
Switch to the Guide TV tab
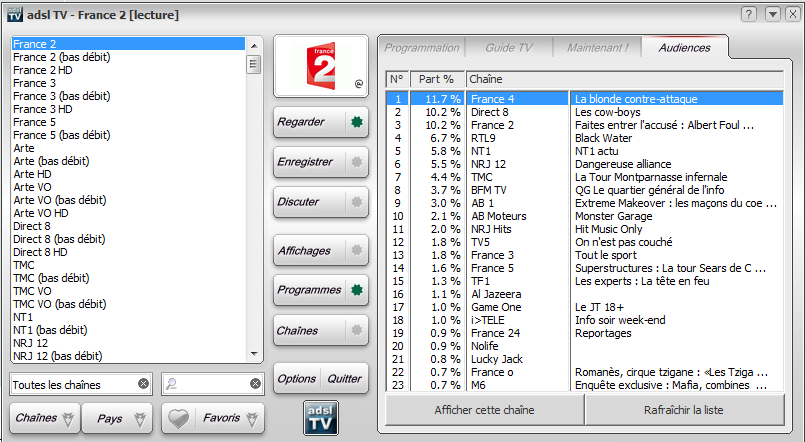(x=509, y=48)
